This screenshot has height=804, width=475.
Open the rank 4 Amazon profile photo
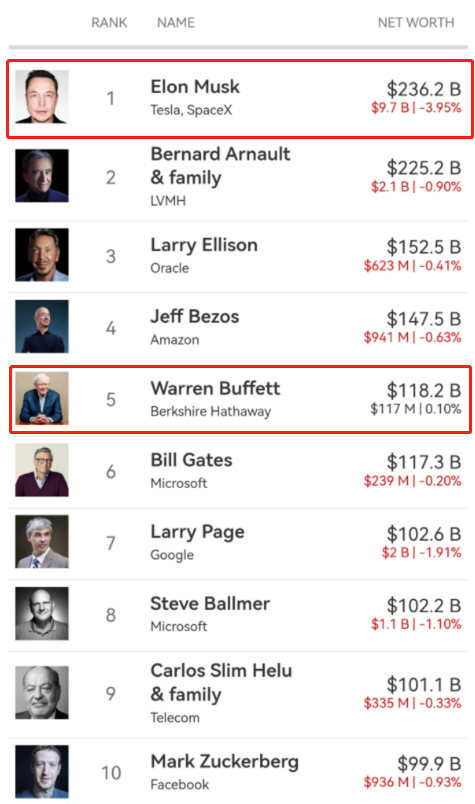coord(42,327)
